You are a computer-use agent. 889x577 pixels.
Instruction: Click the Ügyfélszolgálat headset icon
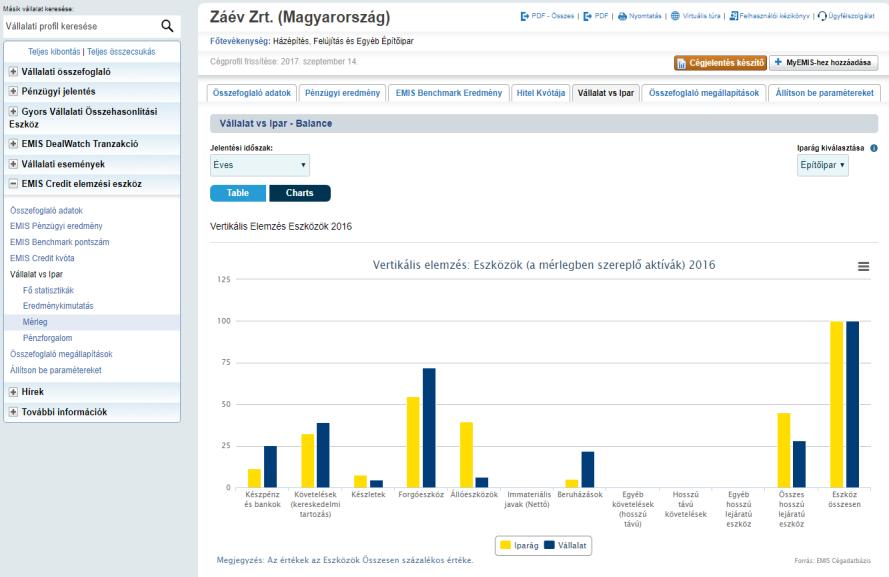[x=822, y=16]
